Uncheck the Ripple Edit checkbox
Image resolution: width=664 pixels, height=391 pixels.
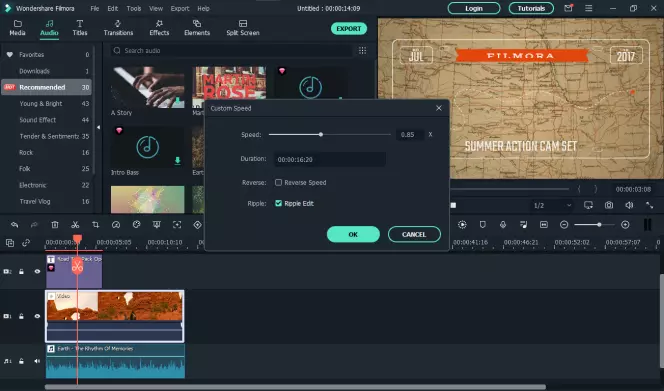tap(278, 203)
